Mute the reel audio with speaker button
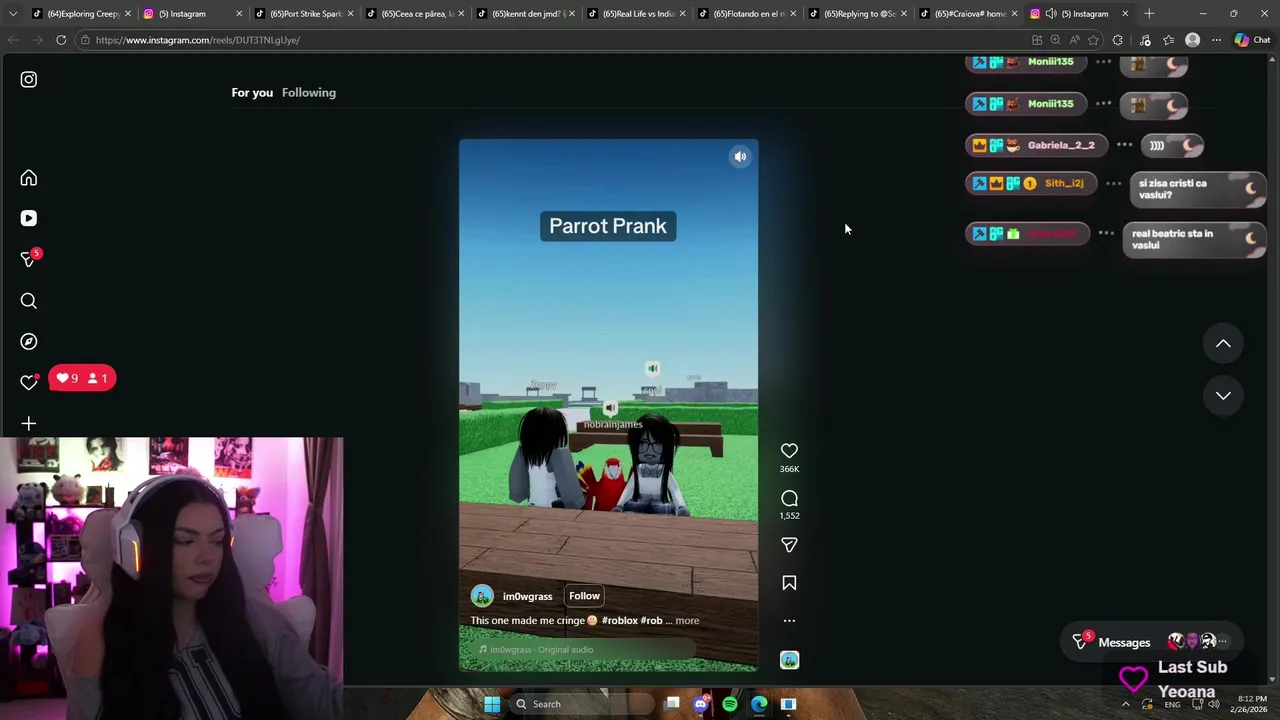The width and height of the screenshot is (1280, 720). click(740, 157)
